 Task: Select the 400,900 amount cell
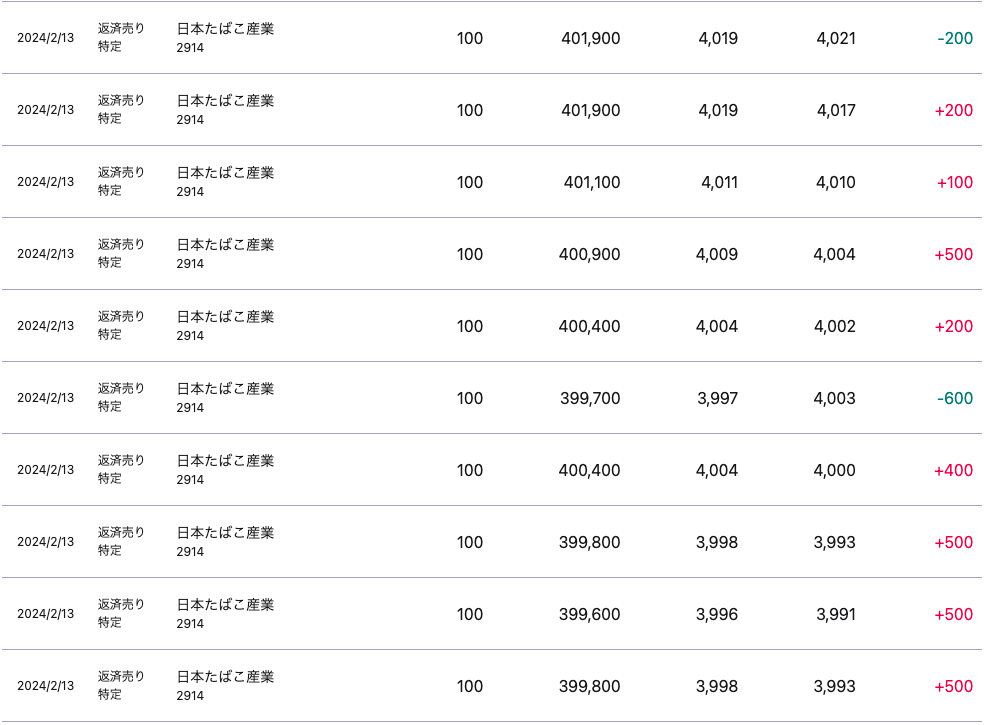(589, 255)
